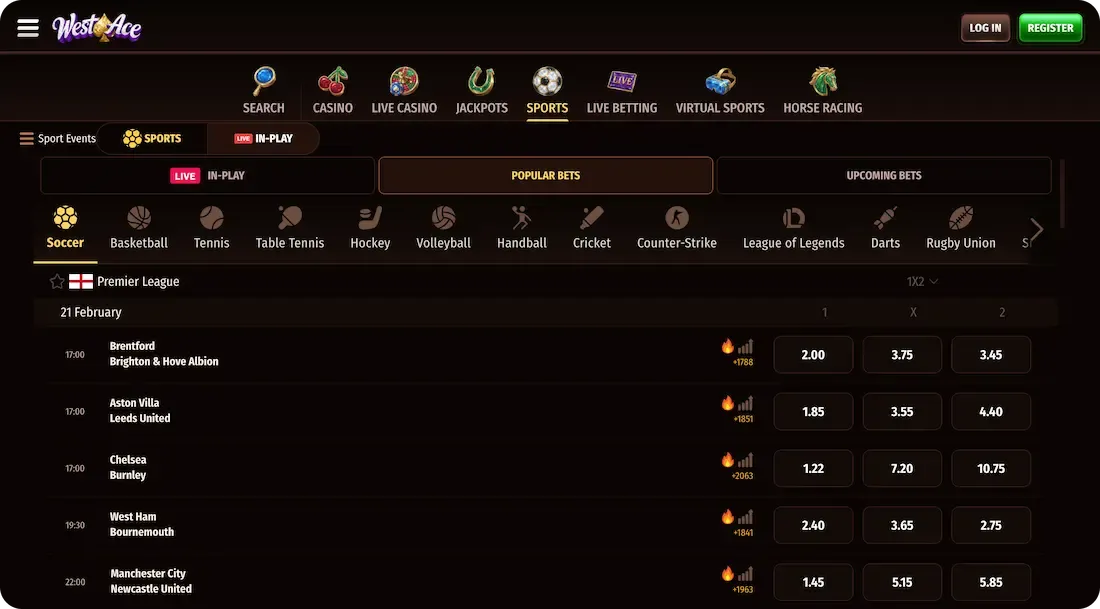Click the vertical scrollbar on the right
Viewport: 1100px width, 609px height.
tap(1062, 193)
